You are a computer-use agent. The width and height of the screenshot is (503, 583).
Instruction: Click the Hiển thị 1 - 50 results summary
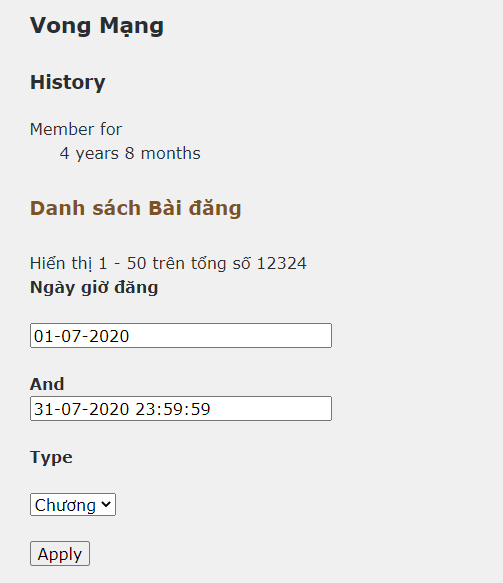click(168, 263)
